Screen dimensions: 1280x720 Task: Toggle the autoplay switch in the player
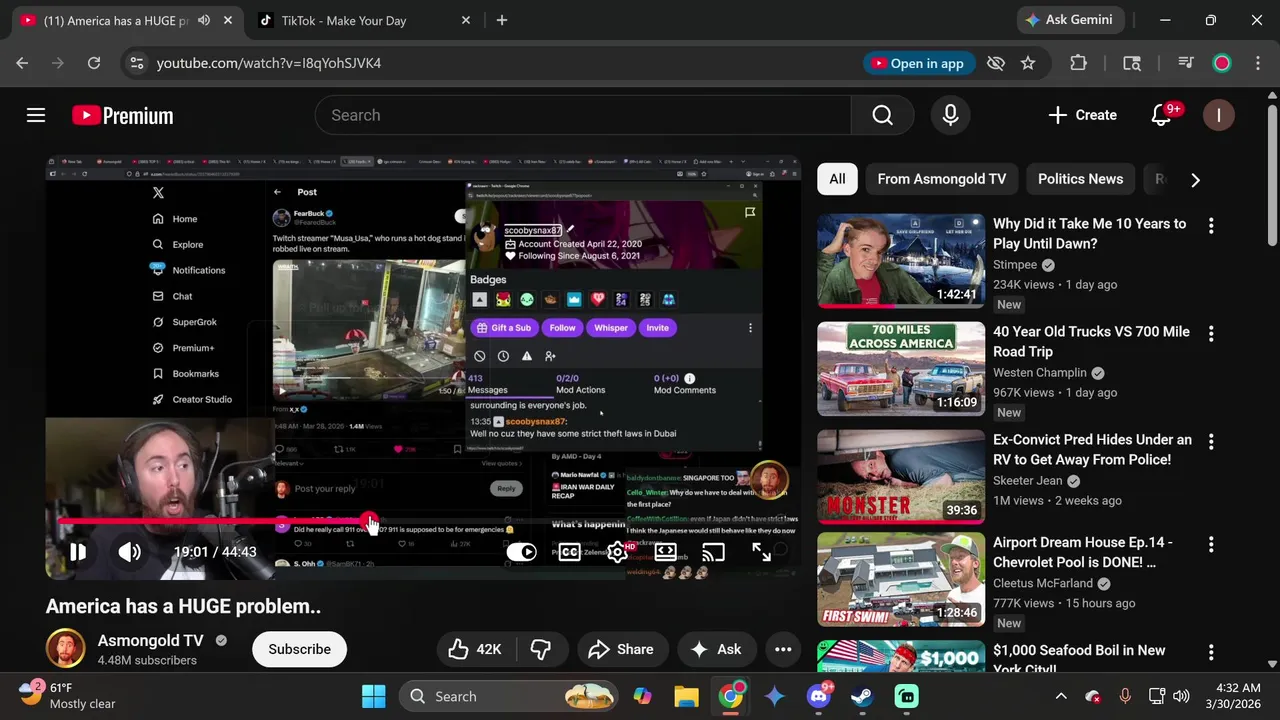(x=521, y=552)
